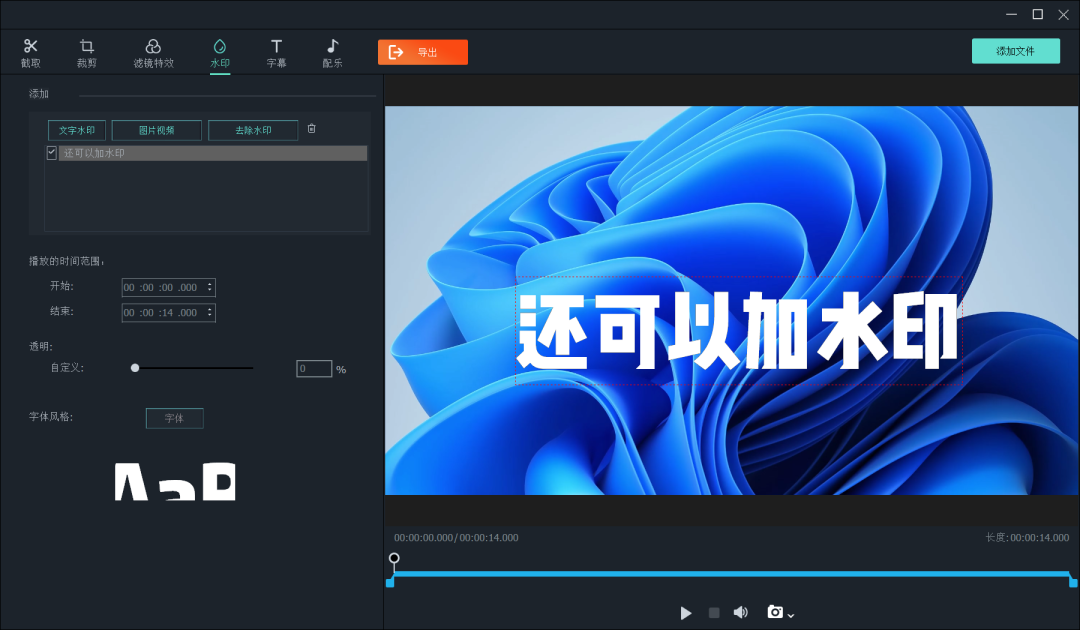Image resolution: width=1080 pixels, height=630 pixels.
Task: Switch to the 水印 watermark tab
Action: (220, 53)
